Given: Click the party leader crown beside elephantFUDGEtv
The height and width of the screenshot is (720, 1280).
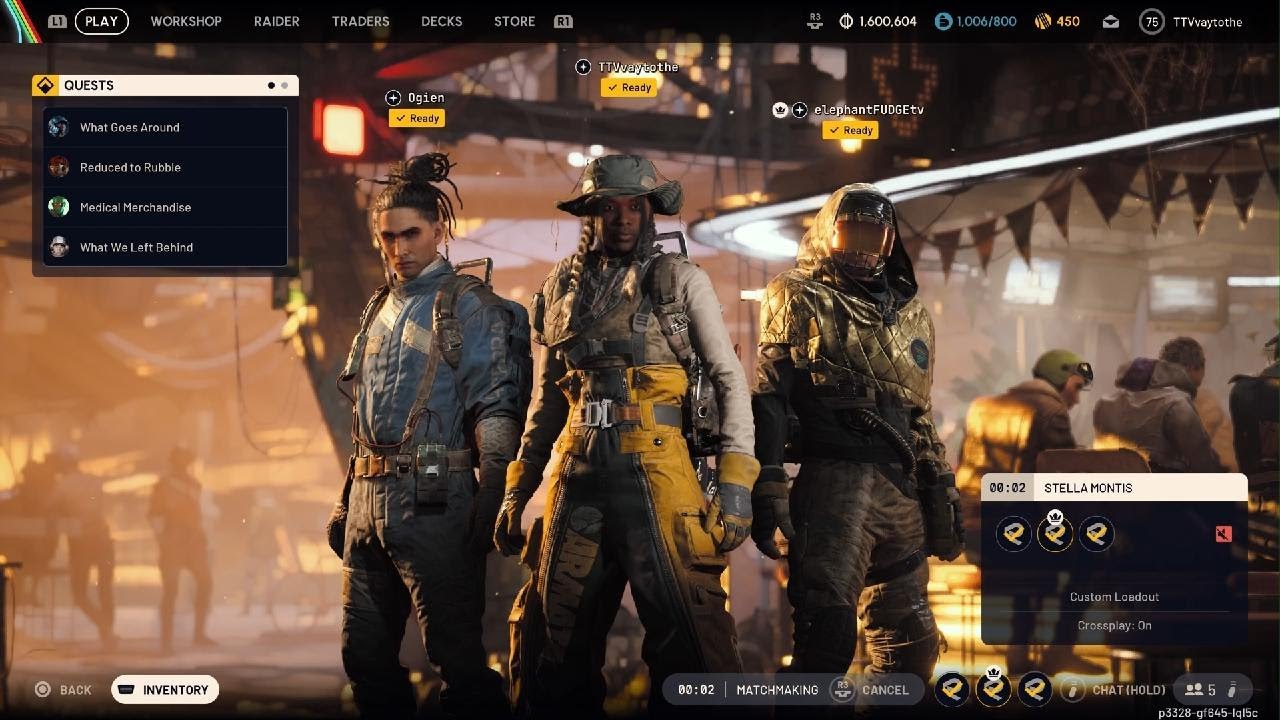Looking at the screenshot, I should point(781,110).
